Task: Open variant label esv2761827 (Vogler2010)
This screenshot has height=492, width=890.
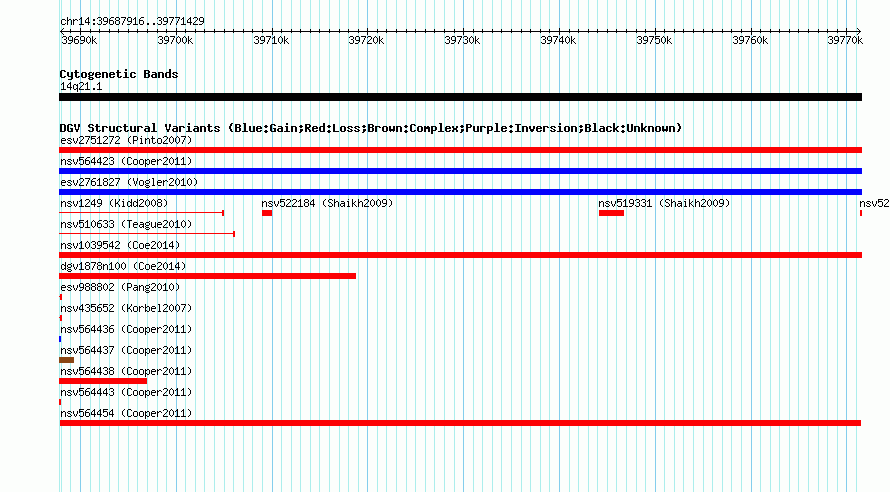Action: [129, 182]
